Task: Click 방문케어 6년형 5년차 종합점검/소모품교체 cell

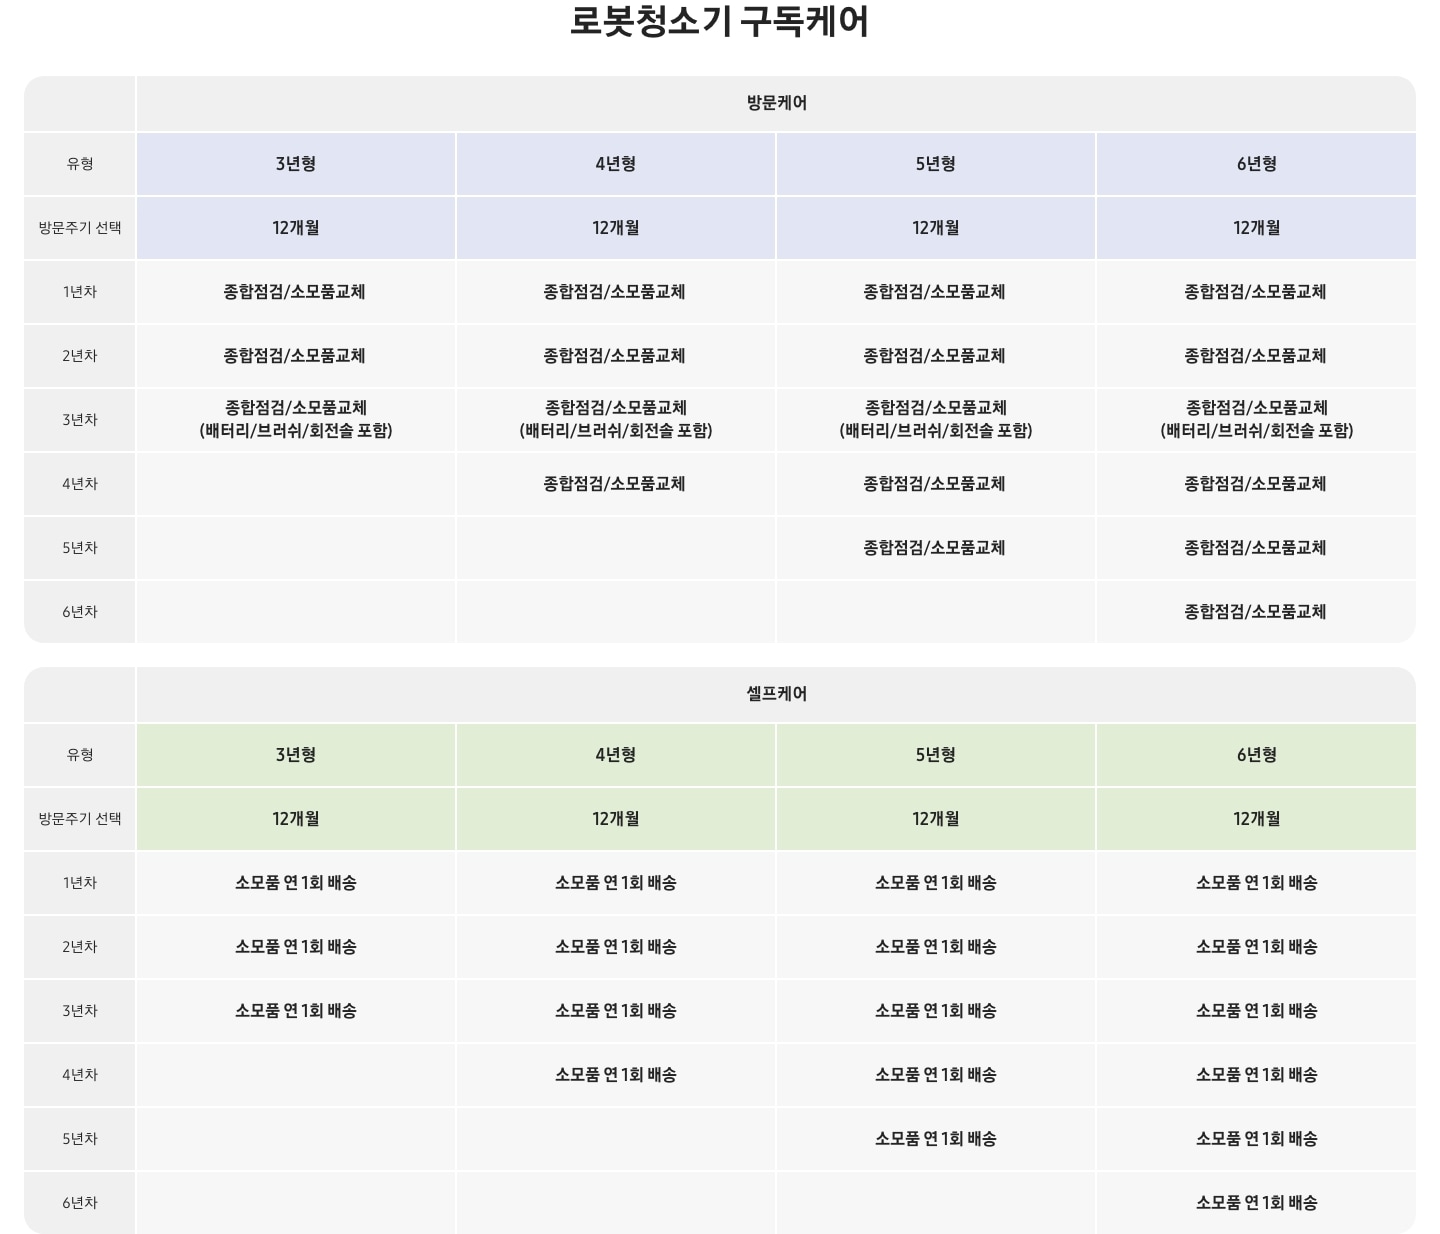Action: pos(1256,548)
